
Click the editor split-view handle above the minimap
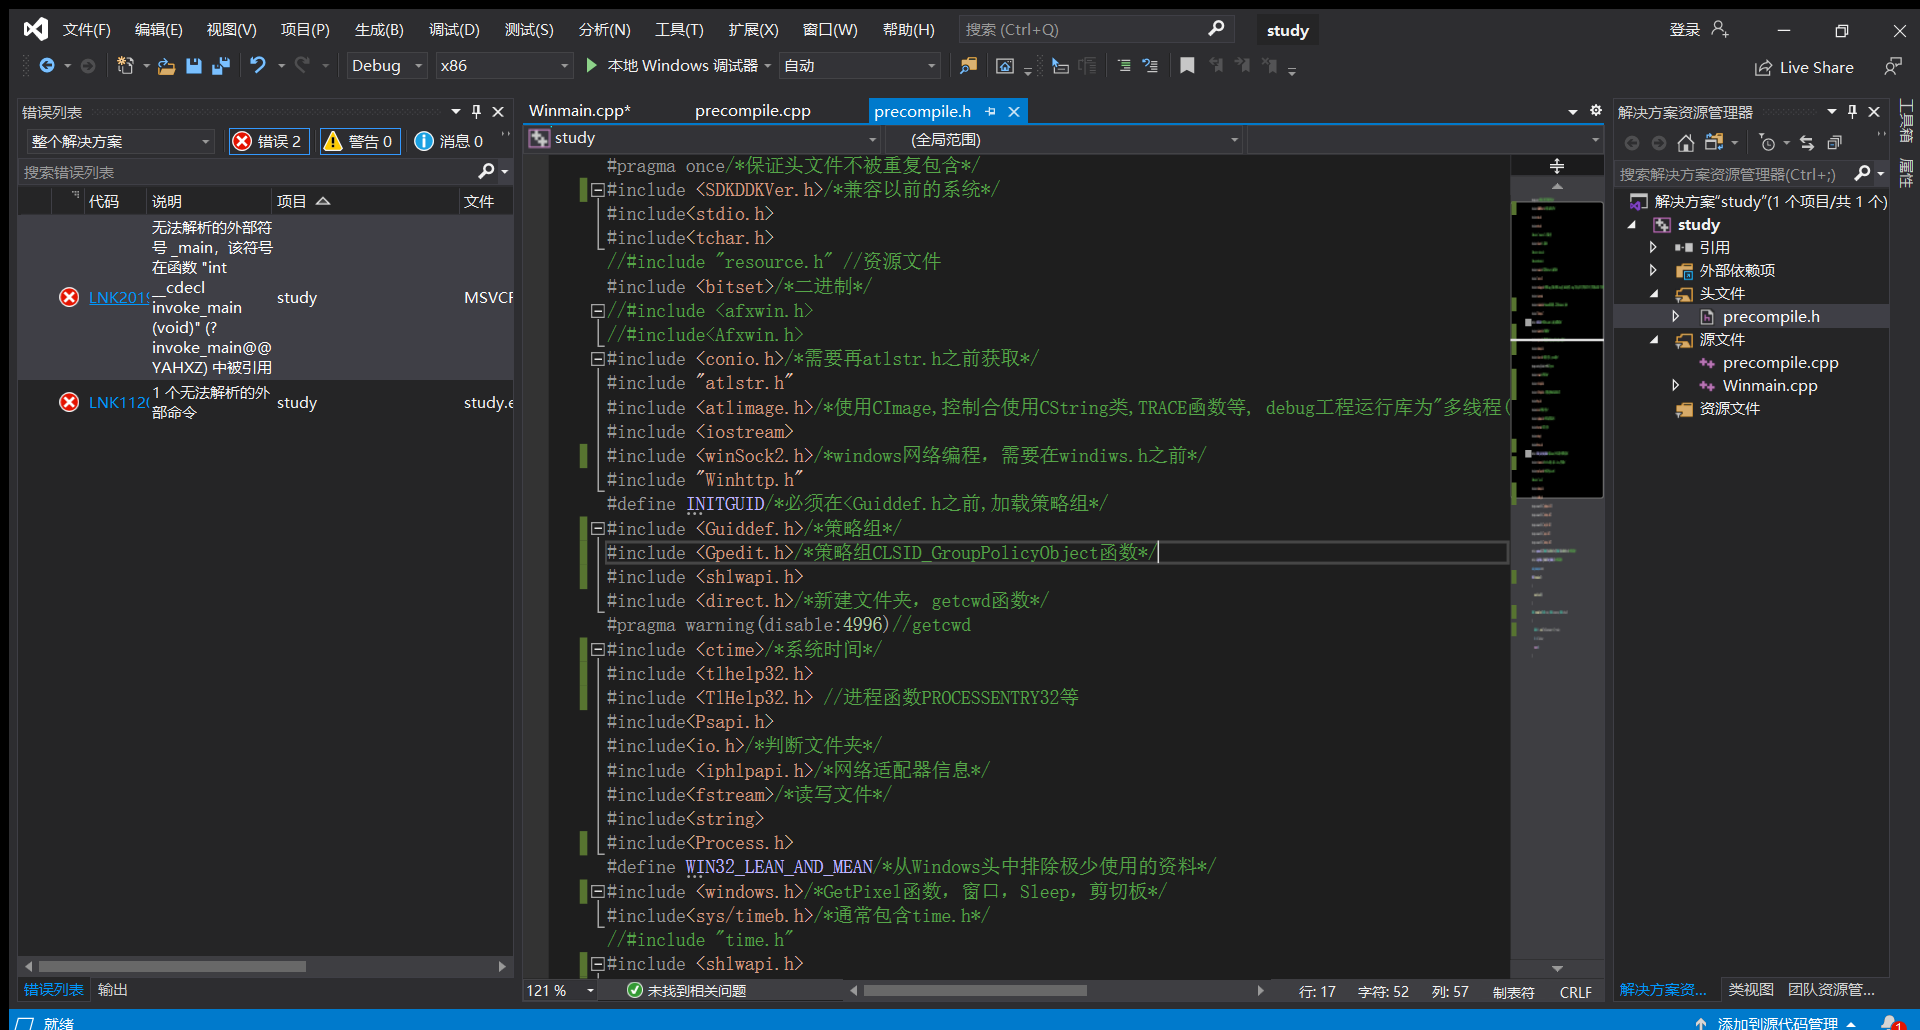(x=1557, y=165)
